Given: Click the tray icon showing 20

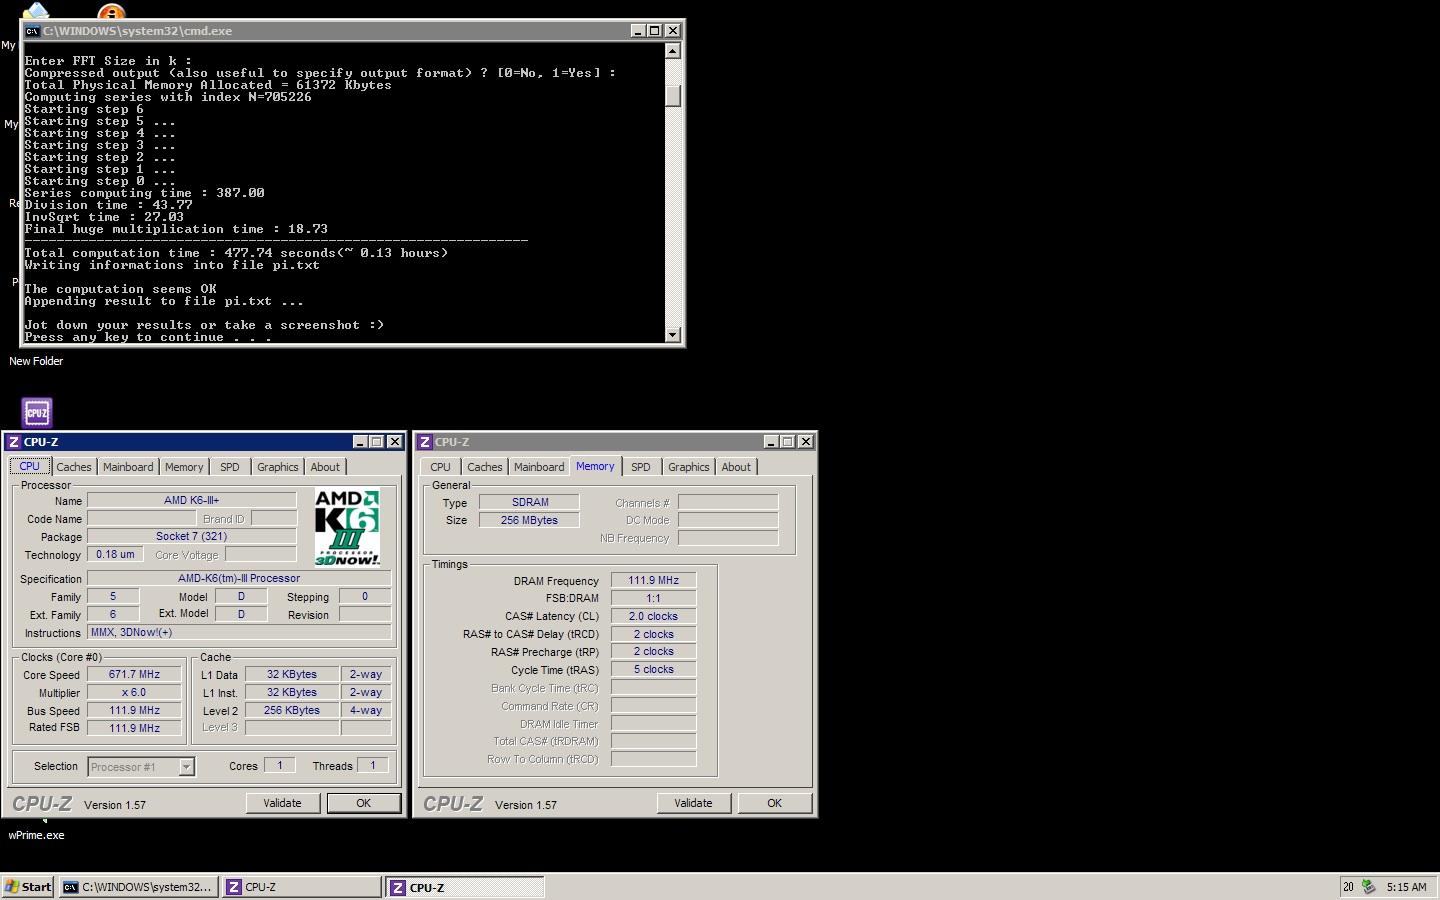Looking at the screenshot, I should 1348,887.
